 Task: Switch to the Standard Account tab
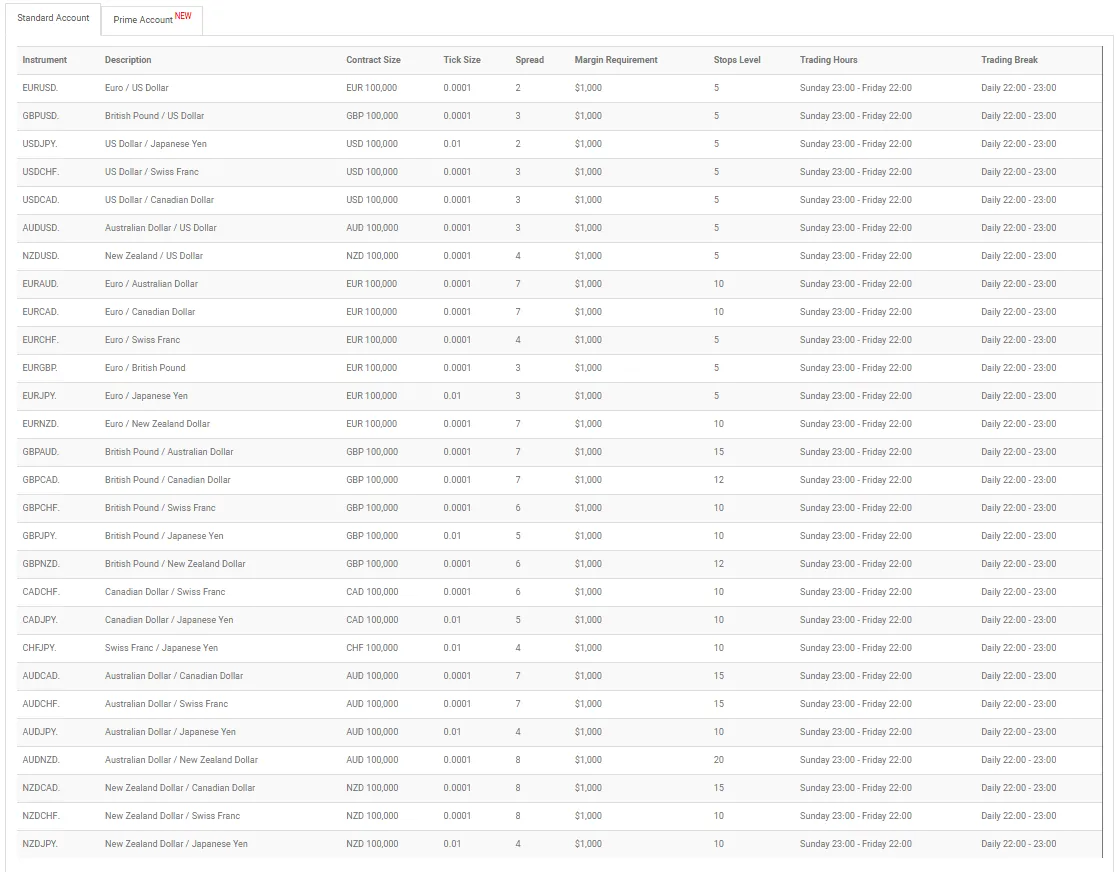coord(53,18)
